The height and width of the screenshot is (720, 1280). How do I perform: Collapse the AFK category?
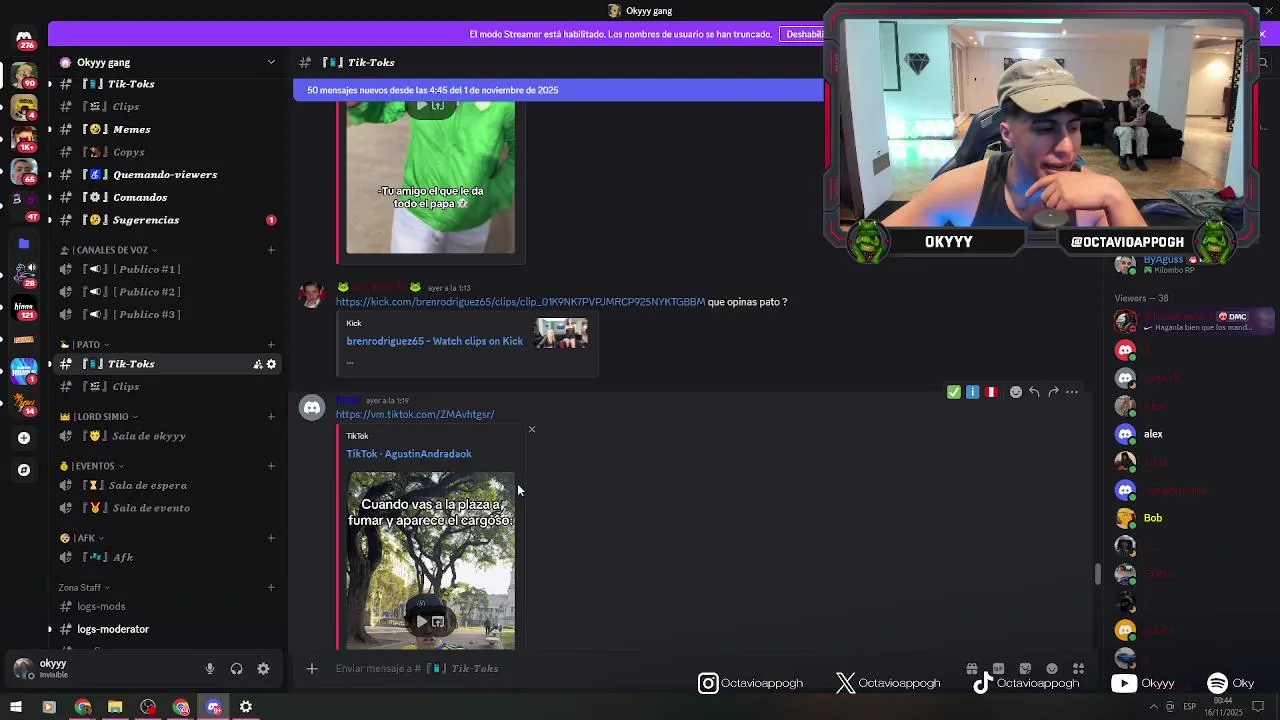82,538
